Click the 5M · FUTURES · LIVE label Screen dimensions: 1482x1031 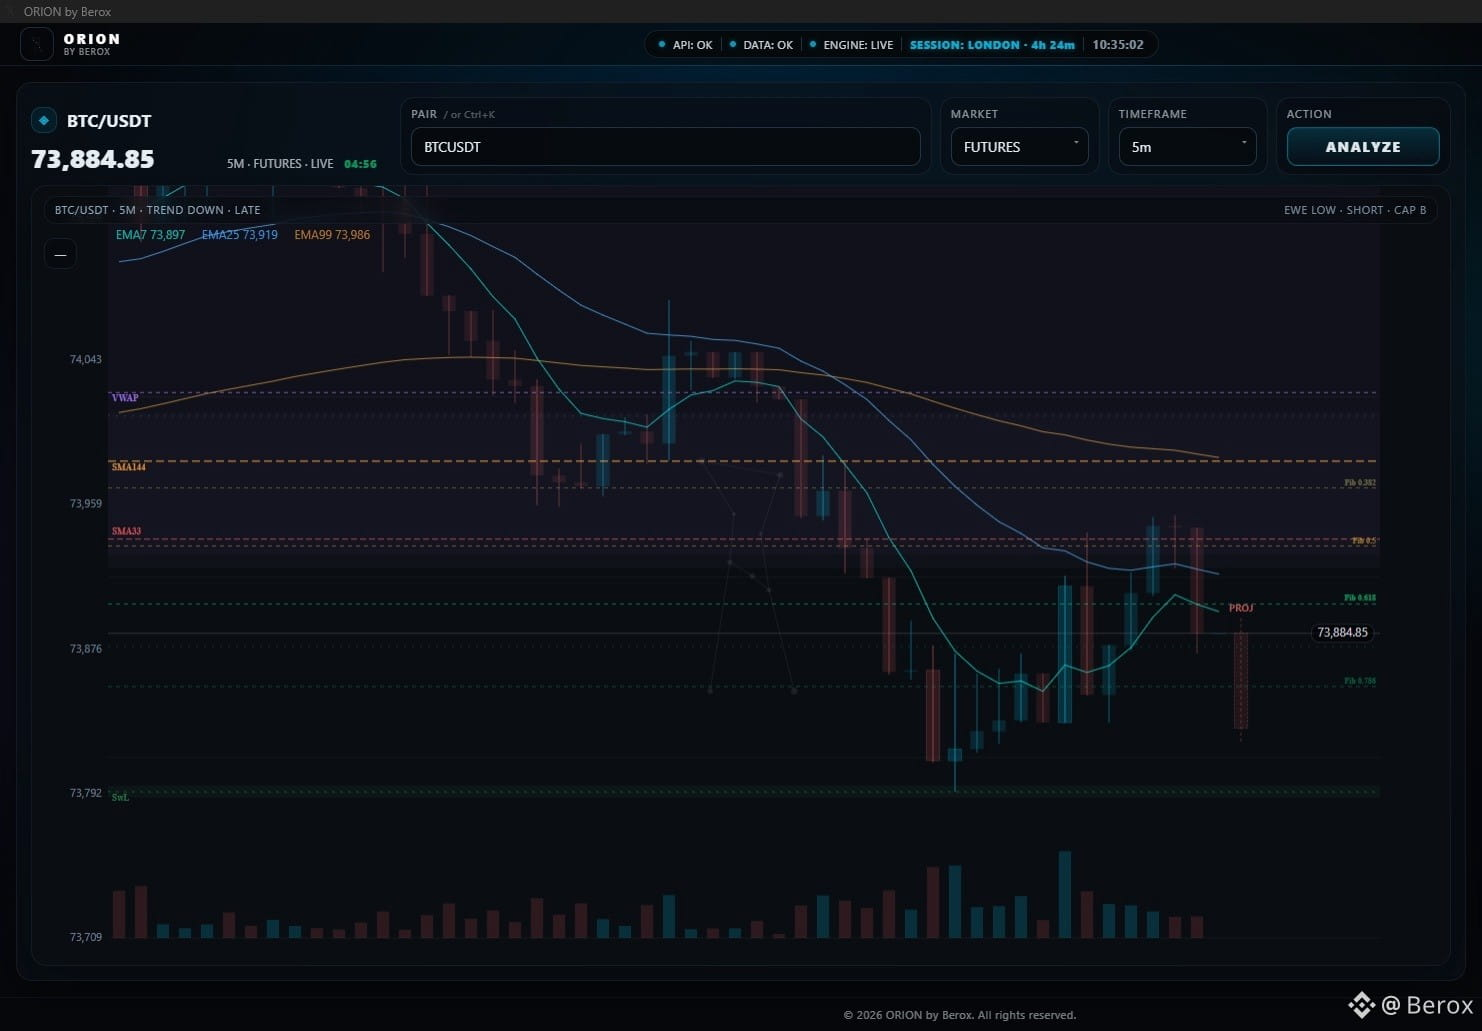(280, 164)
